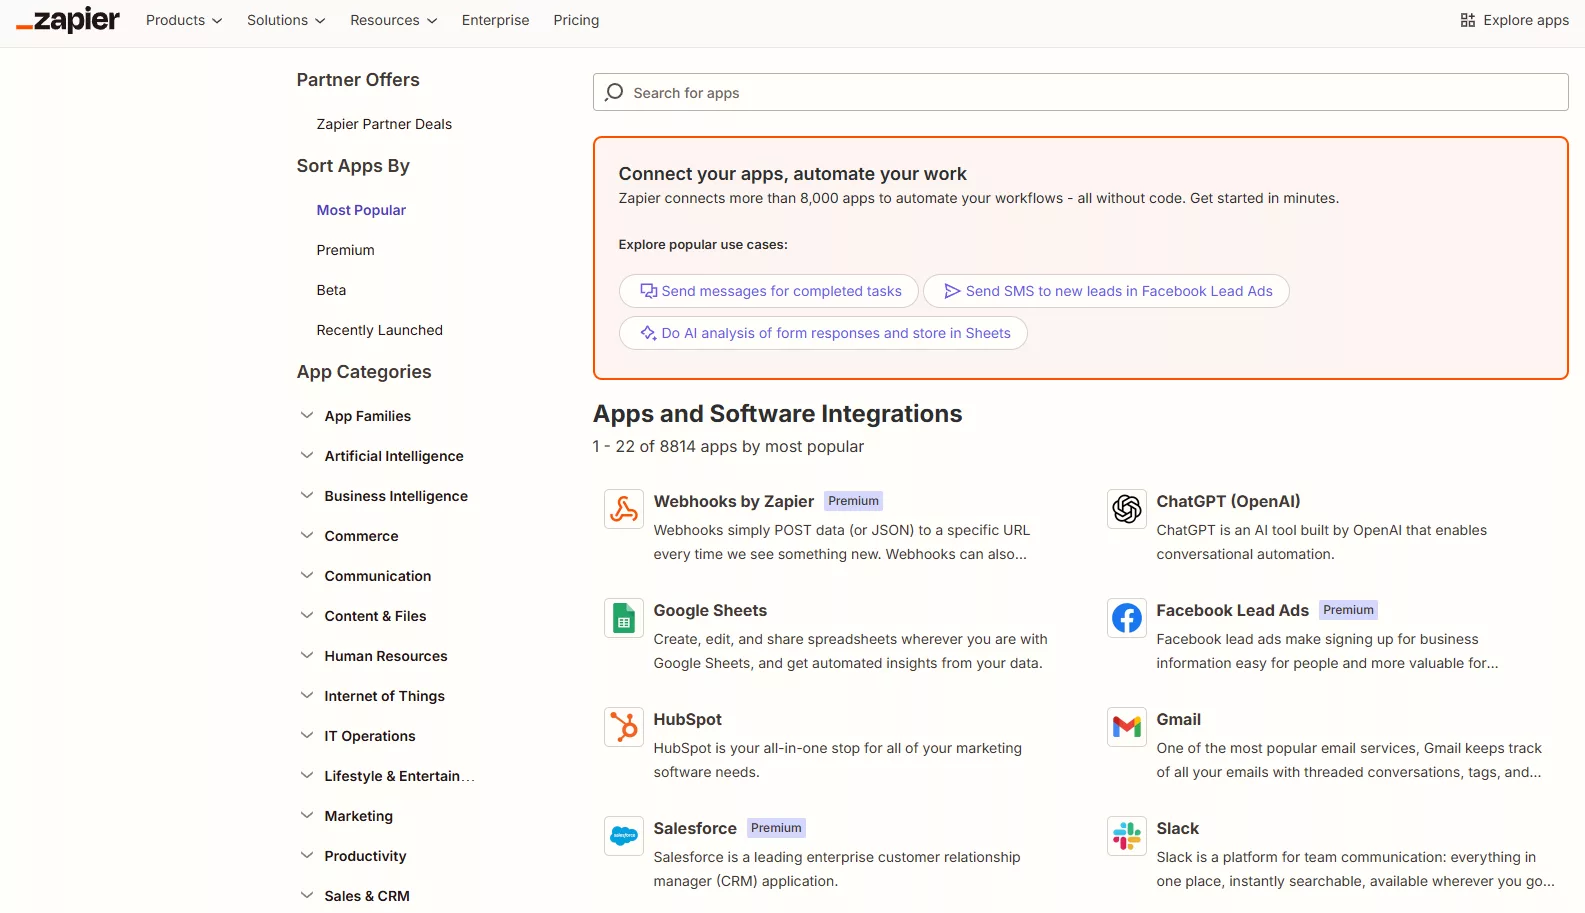
Task: Open the Resources dropdown menu
Action: click(393, 20)
